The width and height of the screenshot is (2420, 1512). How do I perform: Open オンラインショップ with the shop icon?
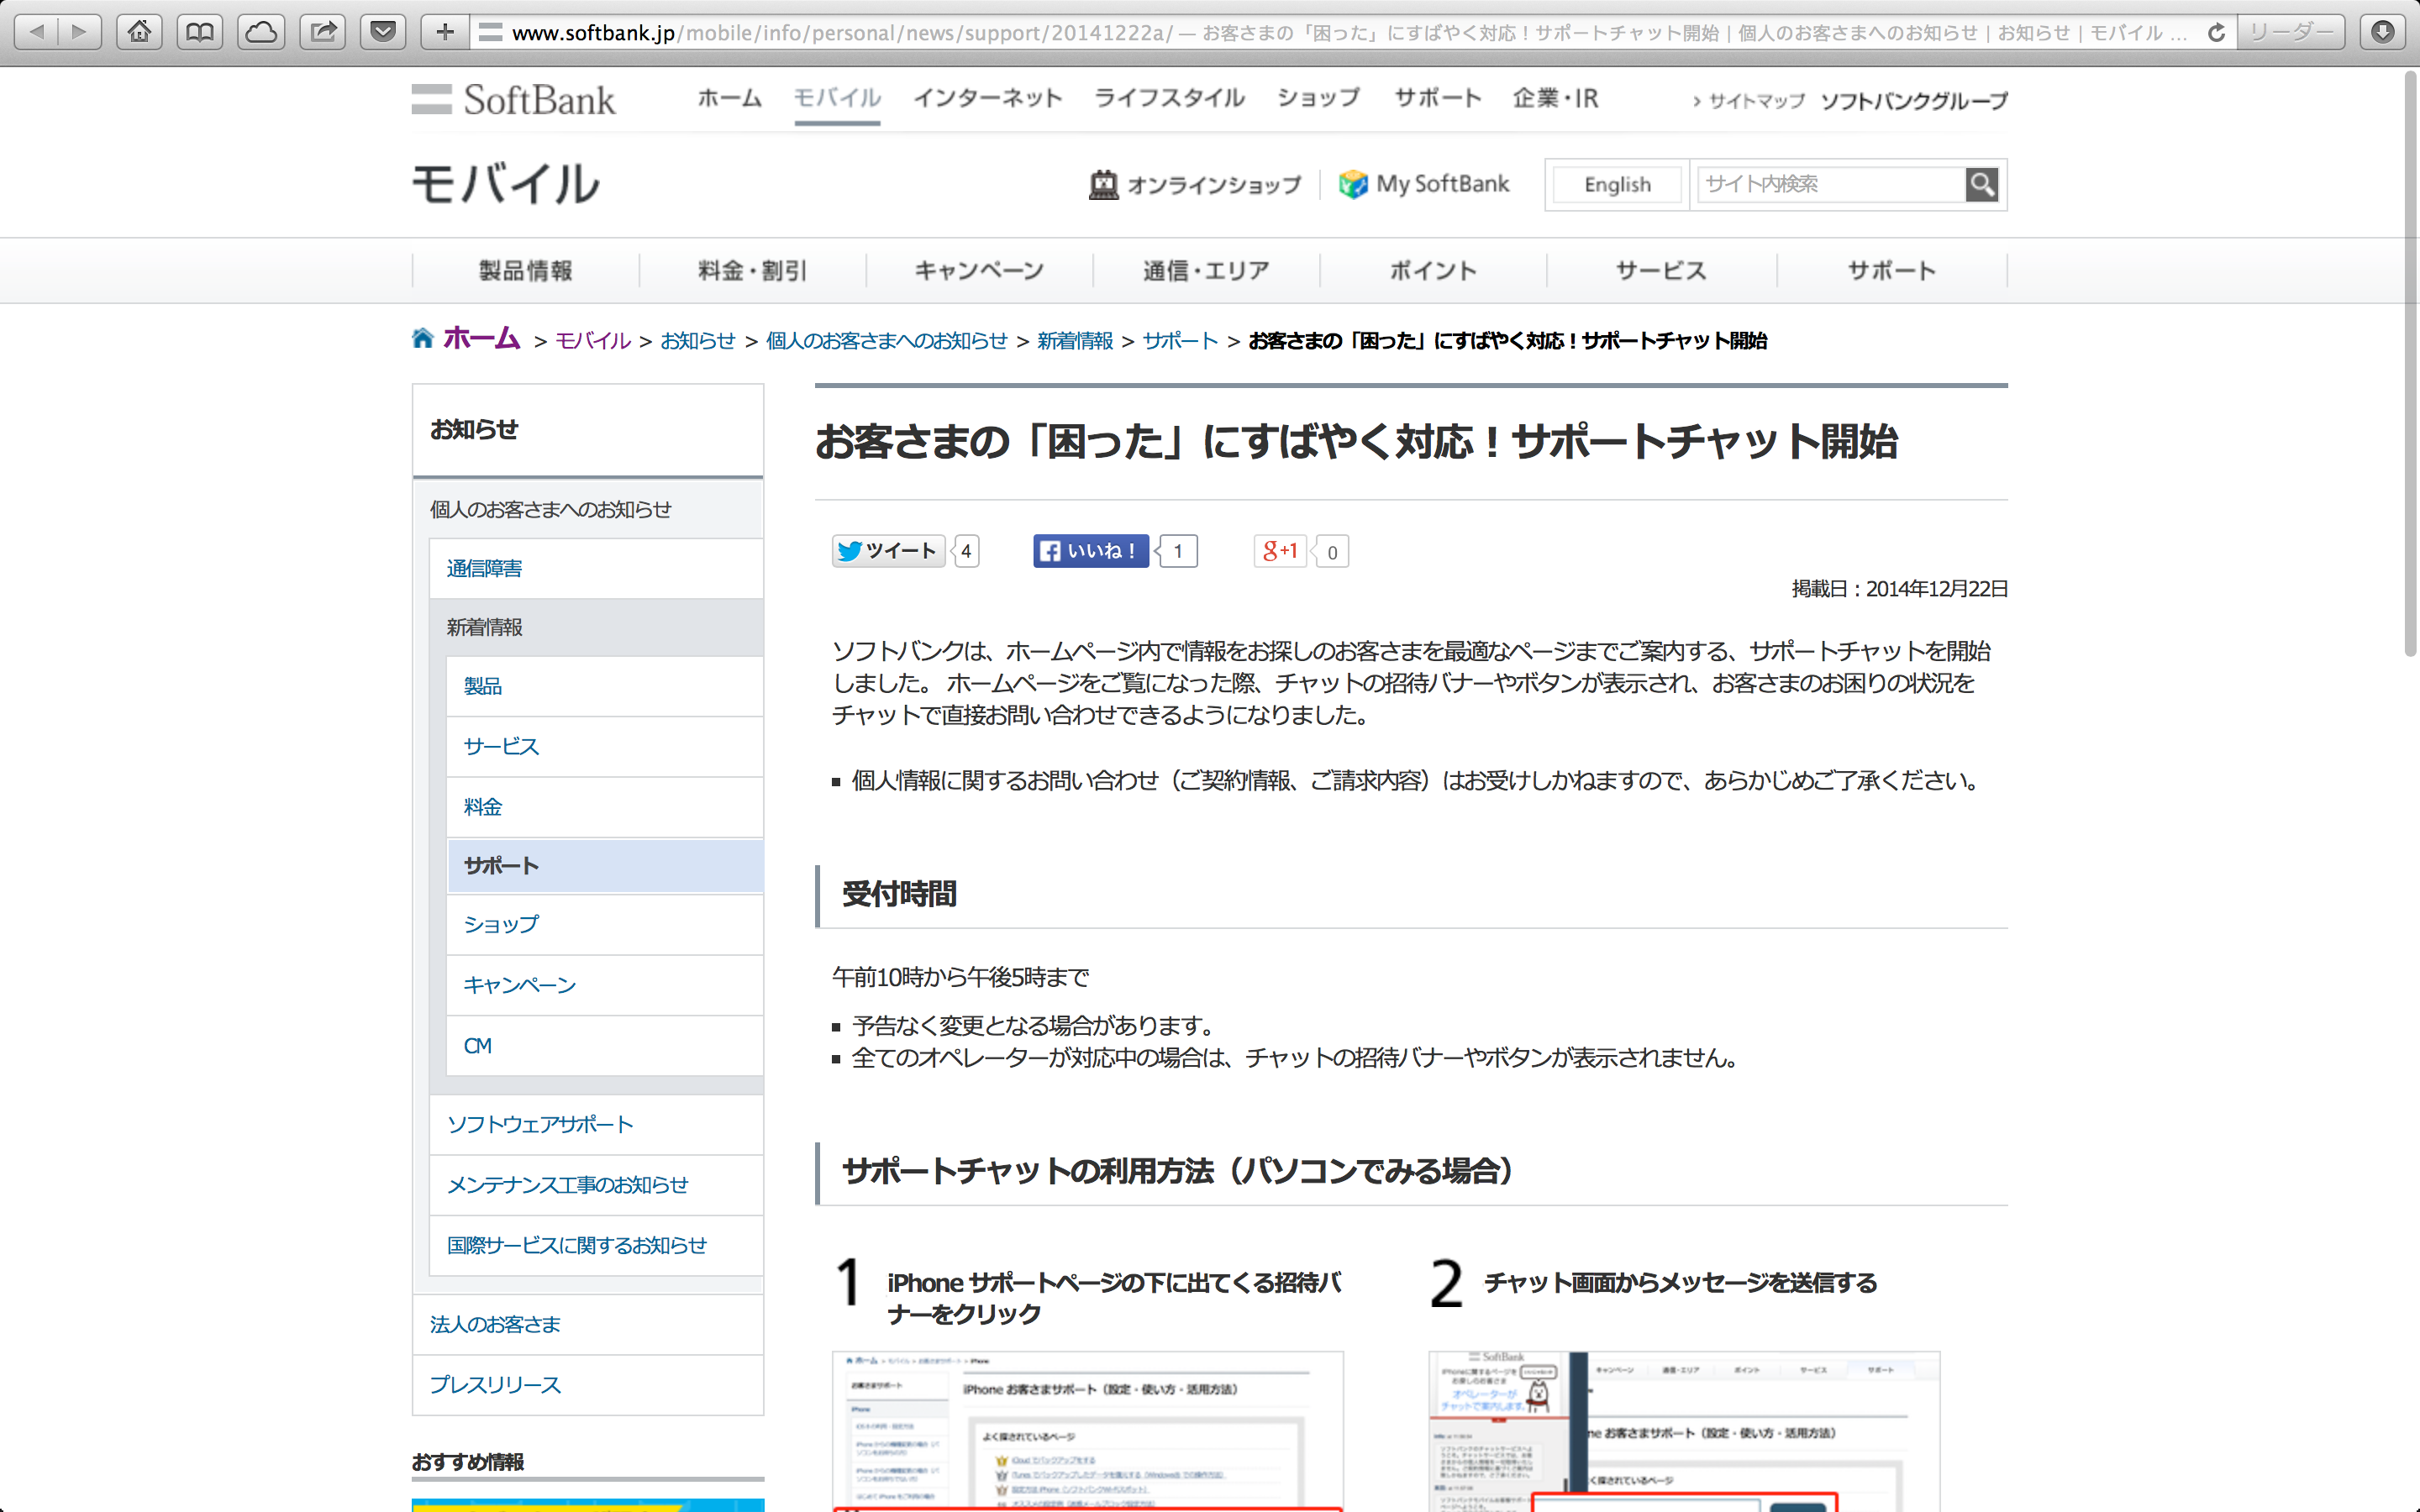coord(1195,184)
